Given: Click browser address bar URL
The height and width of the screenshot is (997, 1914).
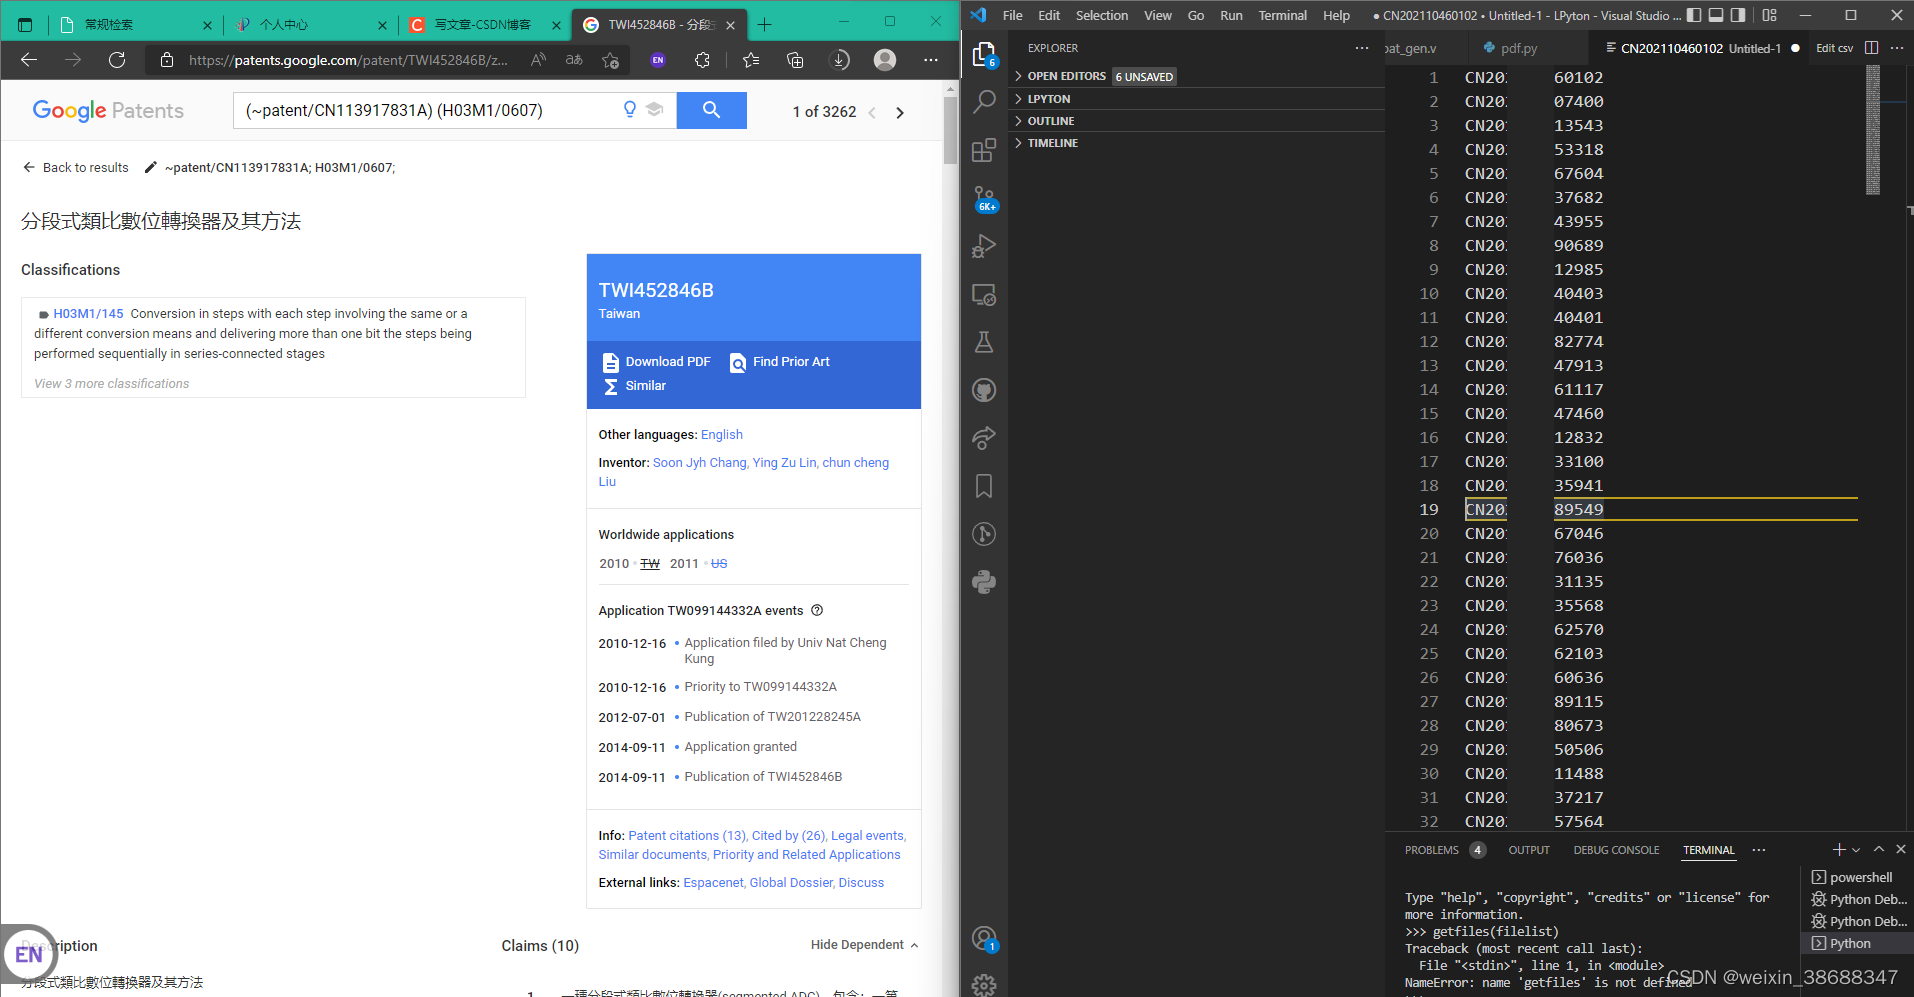Looking at the screenshot, I should tap(348, 60).
